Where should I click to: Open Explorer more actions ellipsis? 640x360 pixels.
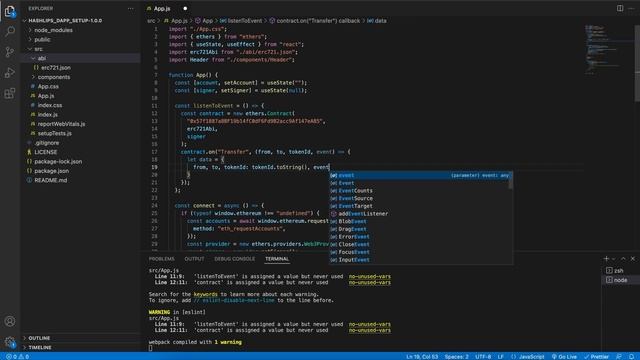point(131,9)
